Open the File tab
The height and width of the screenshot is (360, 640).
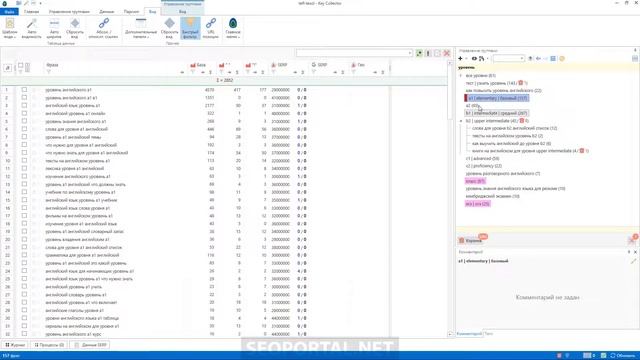click(9, 11)
